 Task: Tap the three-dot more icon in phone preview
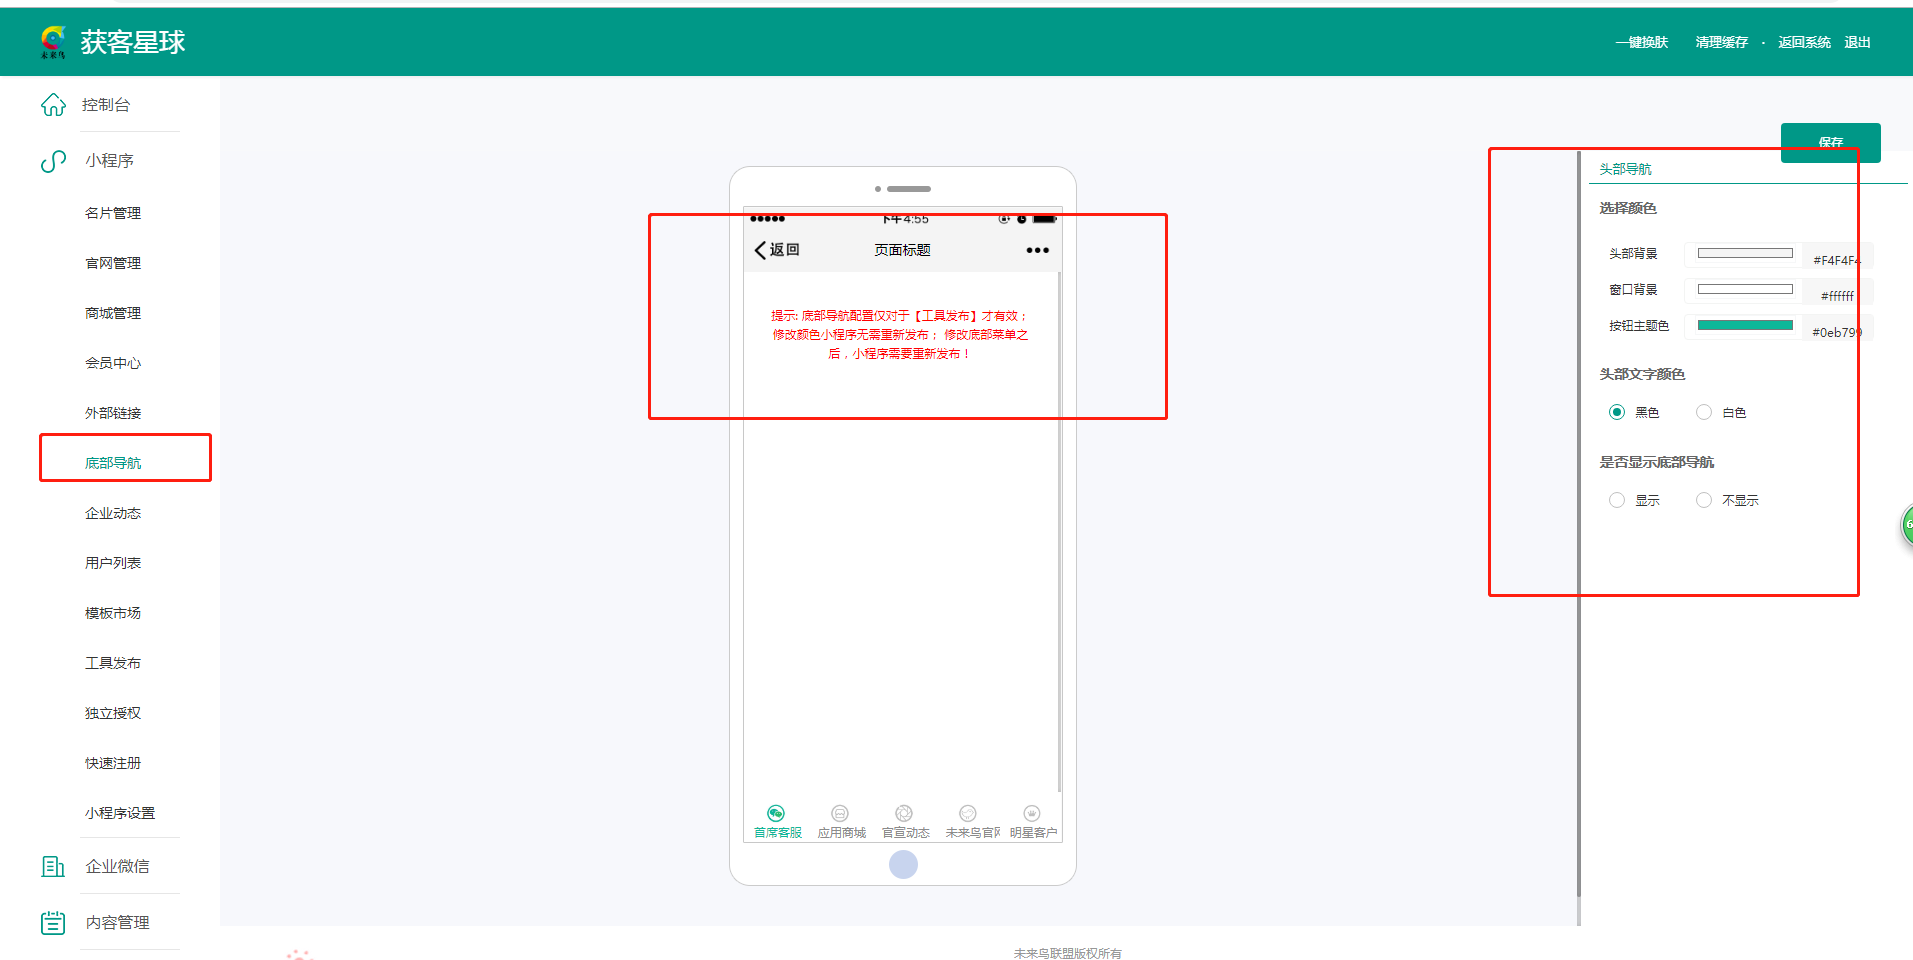tap(1037, 250)
